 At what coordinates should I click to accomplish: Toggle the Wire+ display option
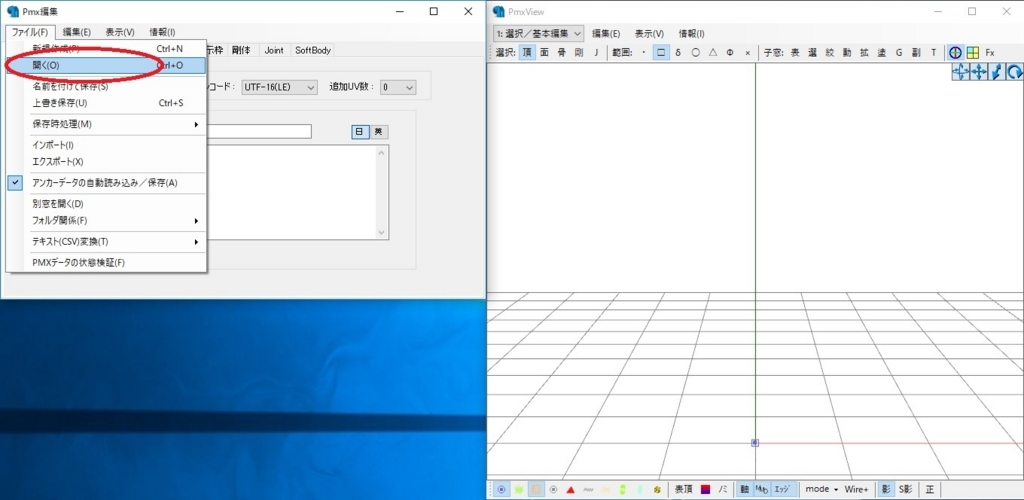(856, 489)
